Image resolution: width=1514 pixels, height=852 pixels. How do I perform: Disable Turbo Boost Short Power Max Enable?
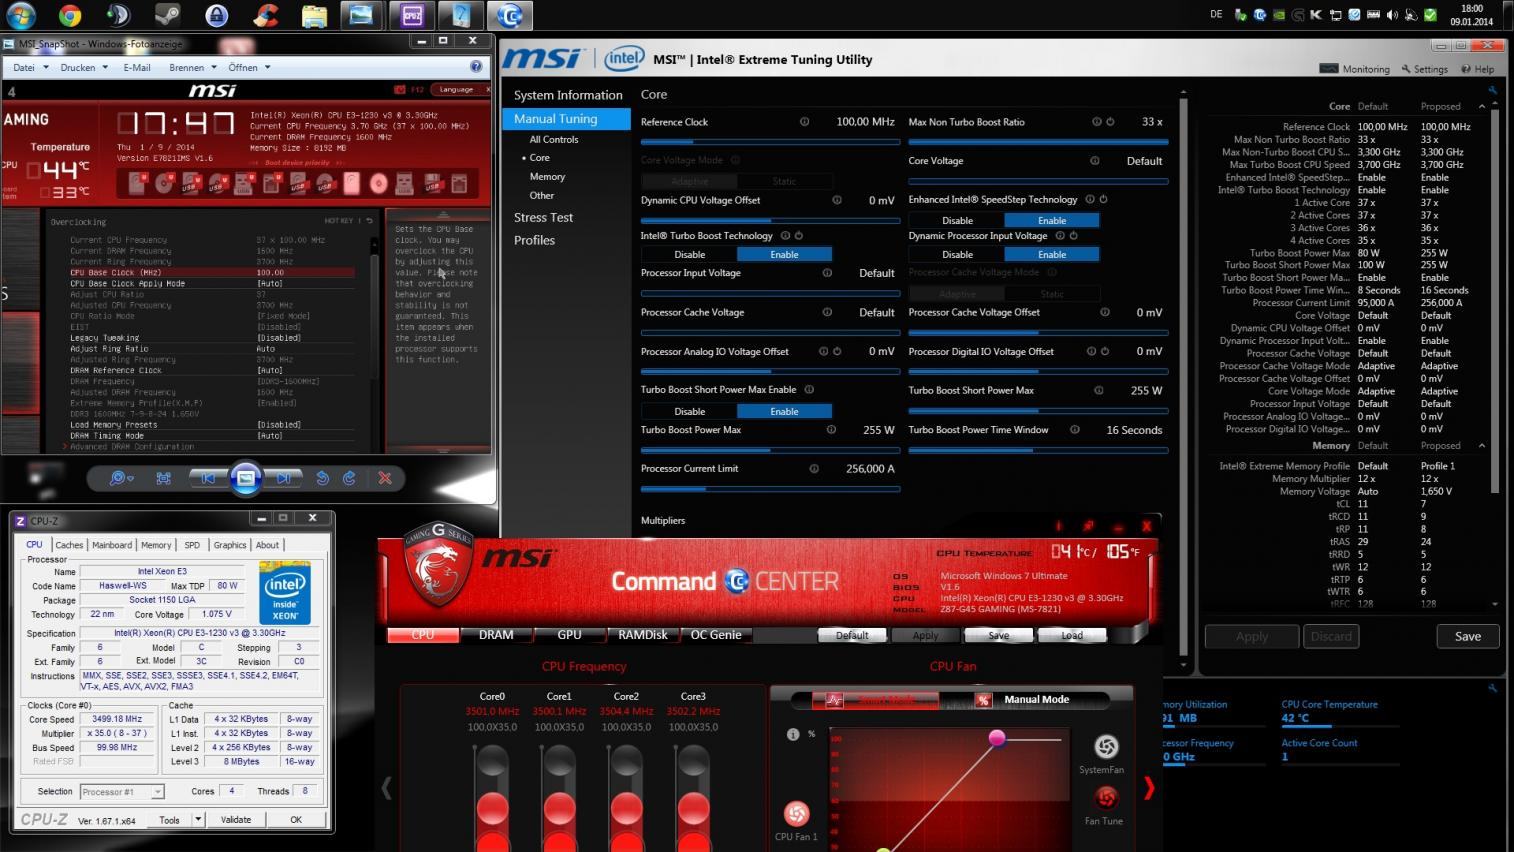[689, 411]
